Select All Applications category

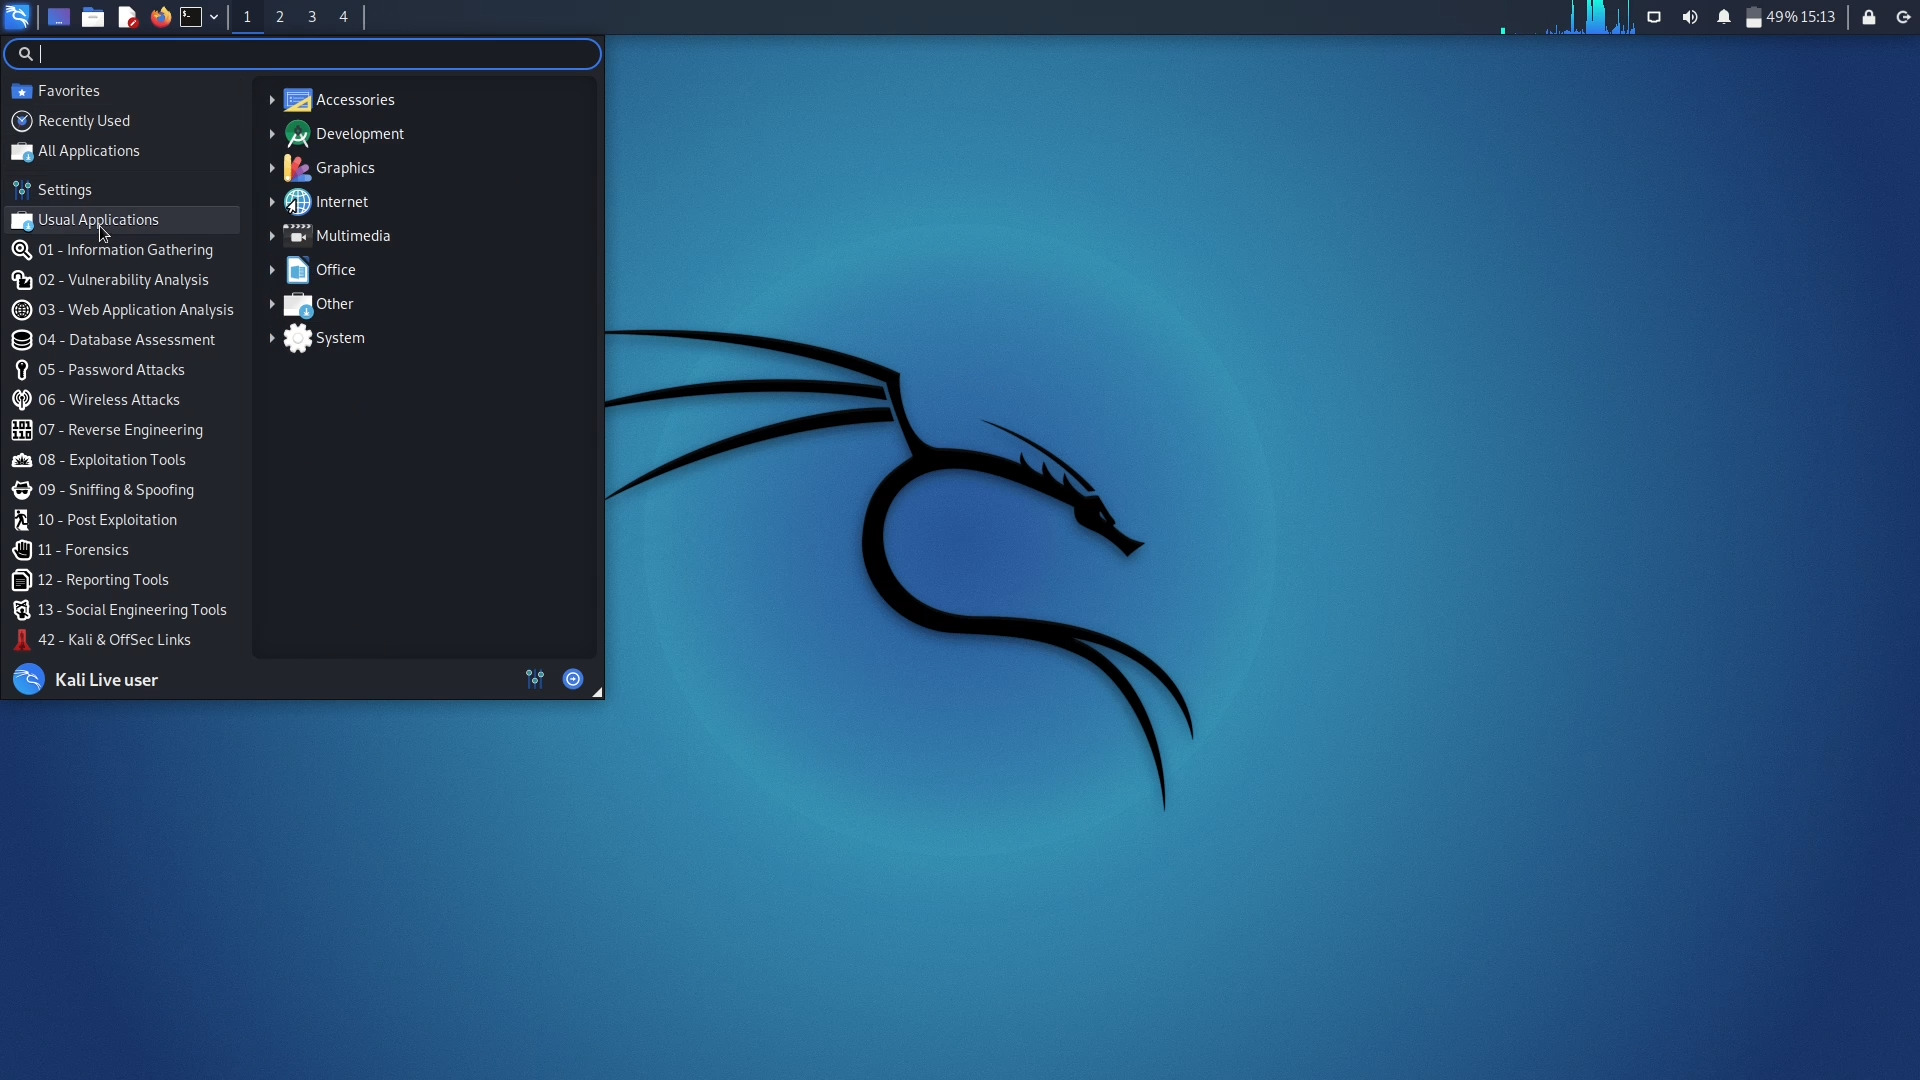coord(123,151)
